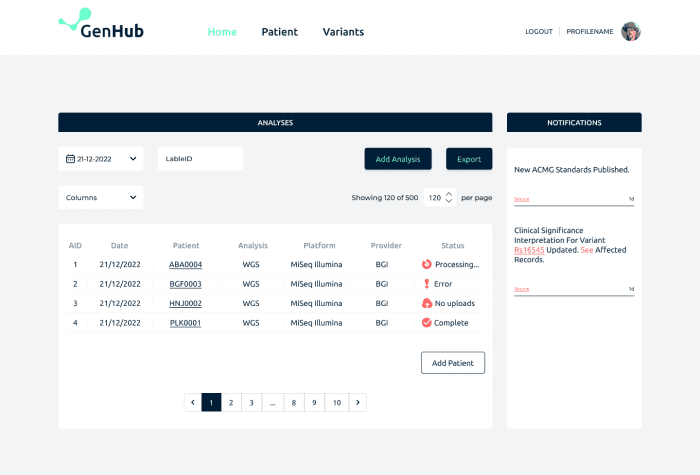Image resolution: width=700 pixels, height=475 pixels.
Task: Click the Complete status text
Action: 451,323
